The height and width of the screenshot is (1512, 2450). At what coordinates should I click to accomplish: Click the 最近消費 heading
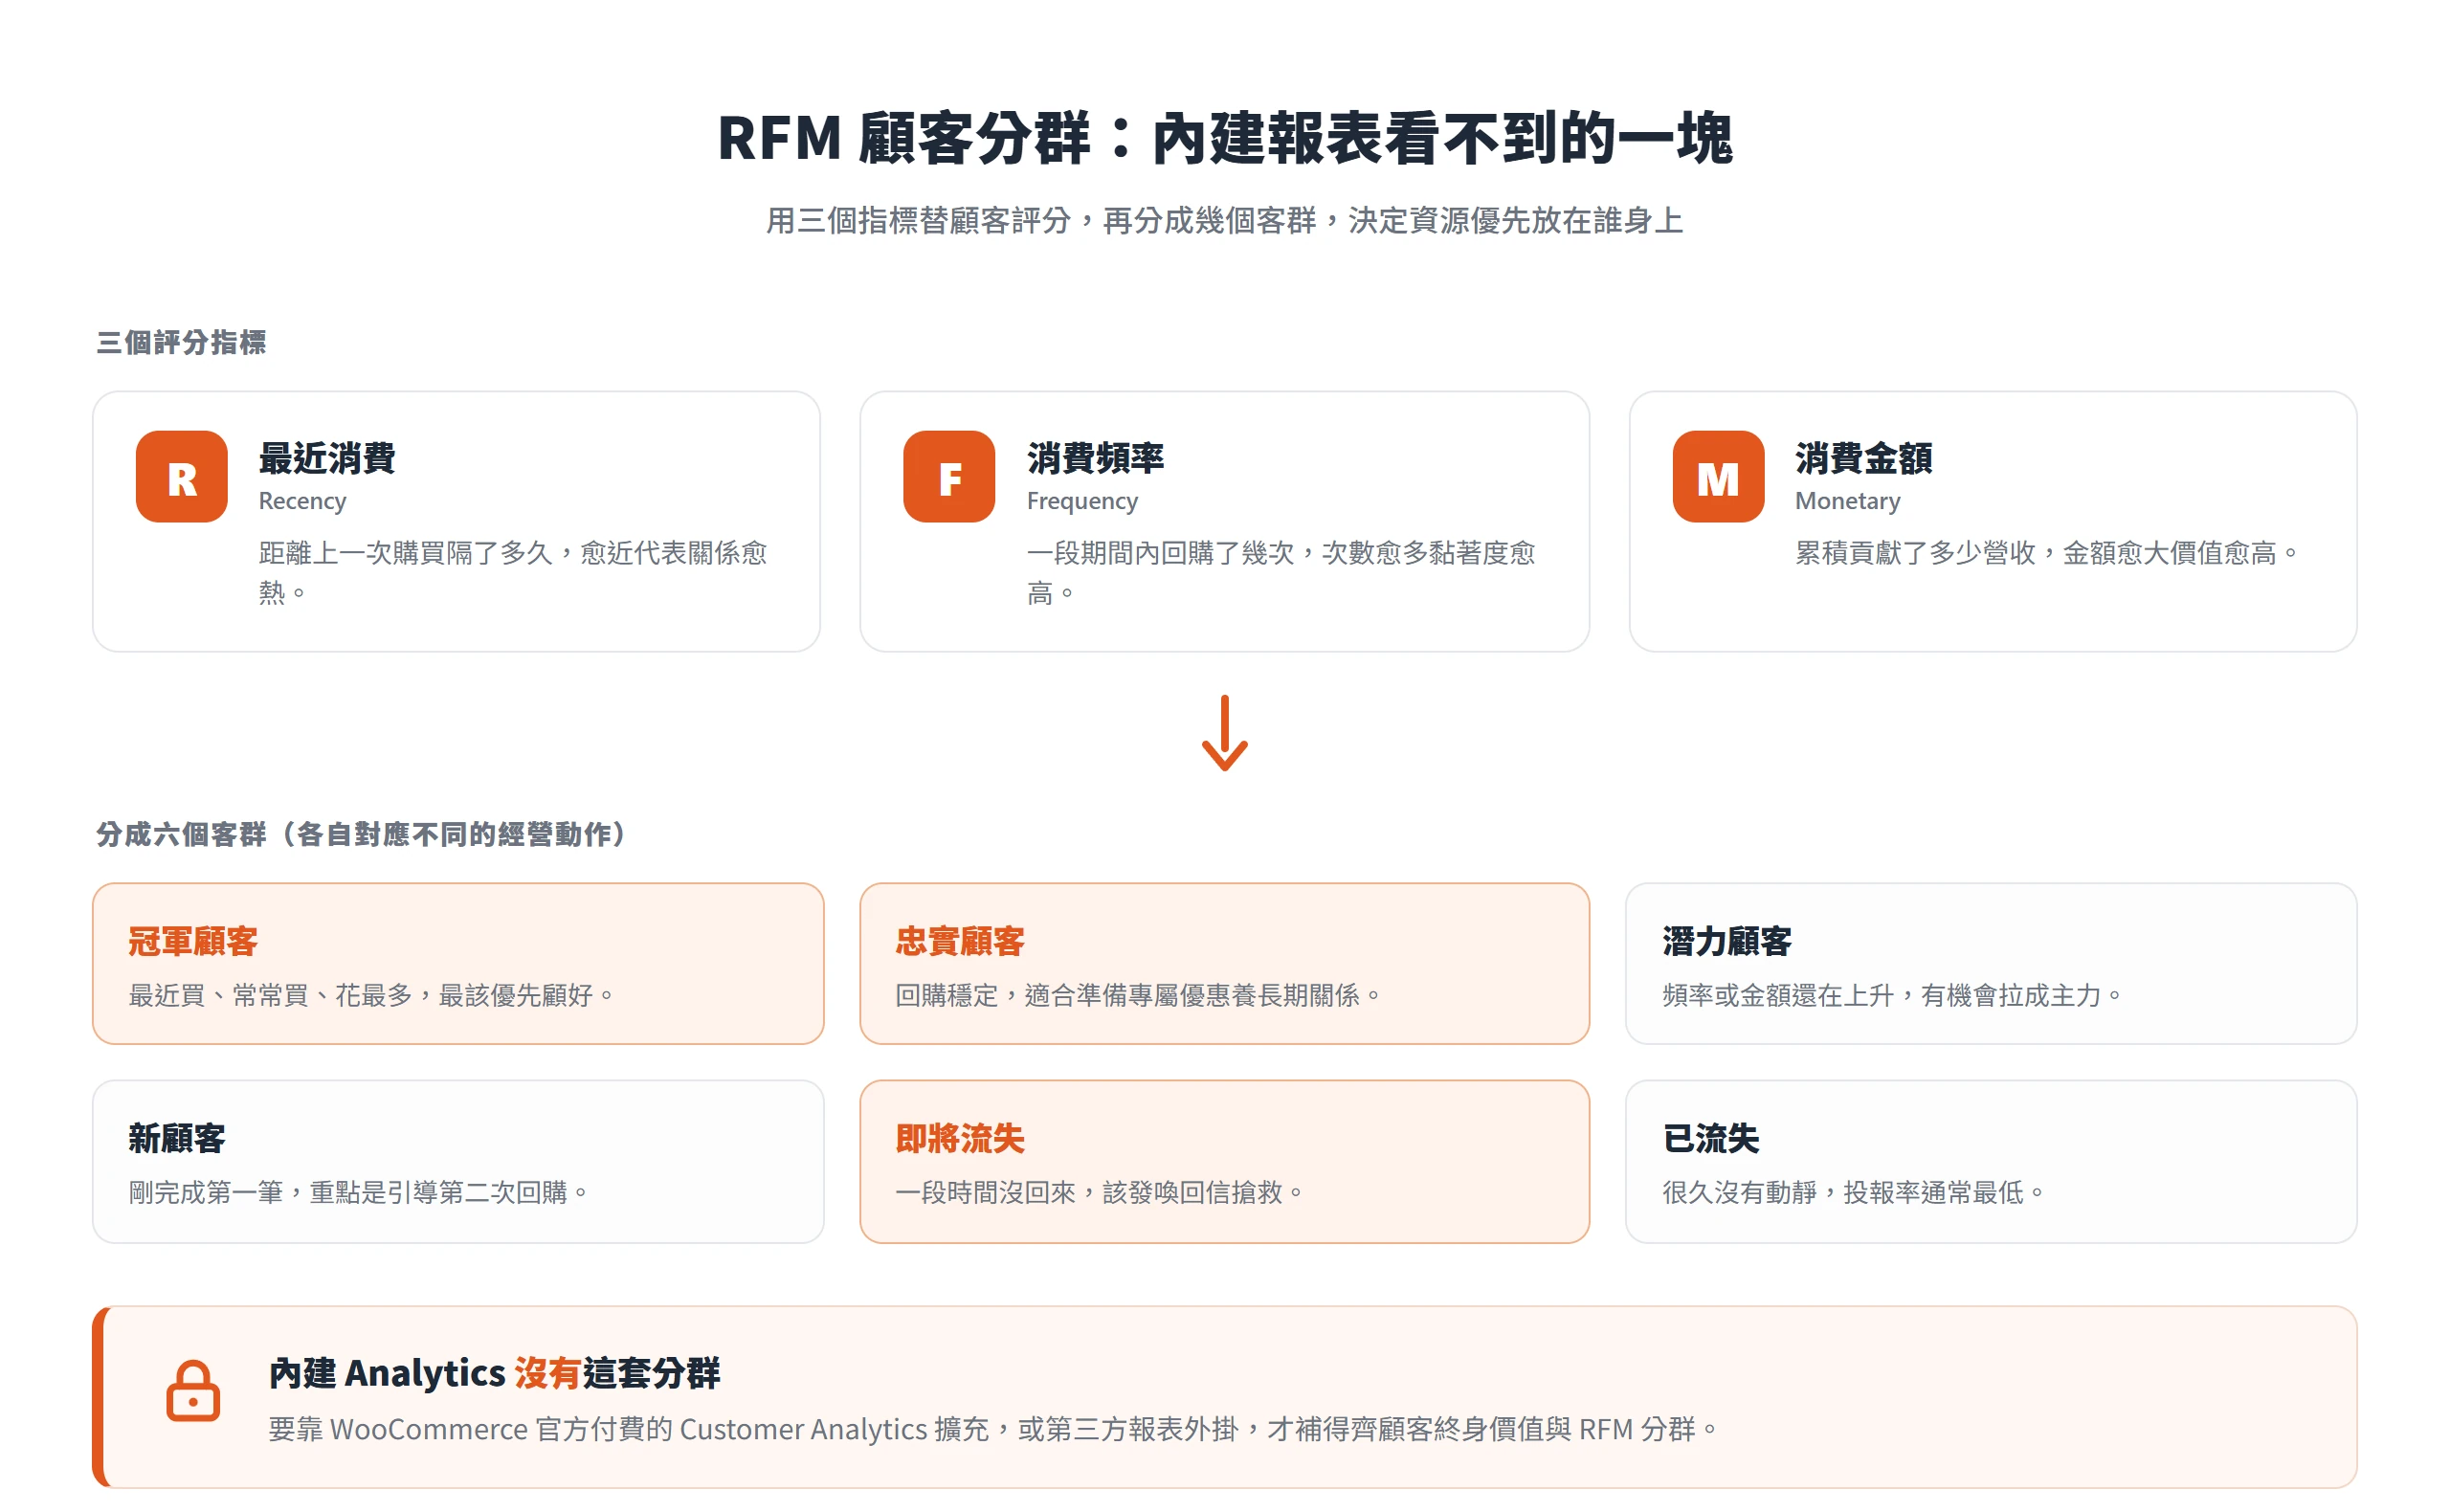point(327,458)
